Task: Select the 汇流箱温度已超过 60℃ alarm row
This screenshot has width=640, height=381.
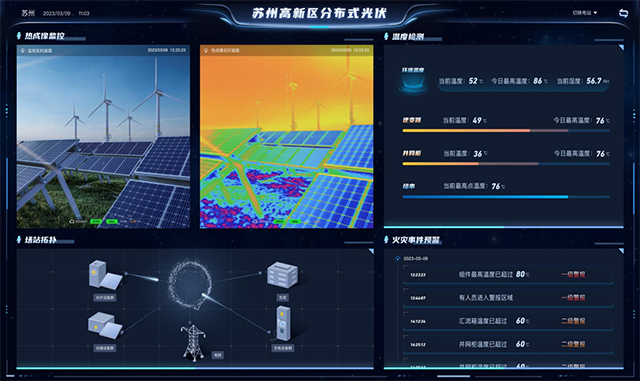Action: click(507, 321)
